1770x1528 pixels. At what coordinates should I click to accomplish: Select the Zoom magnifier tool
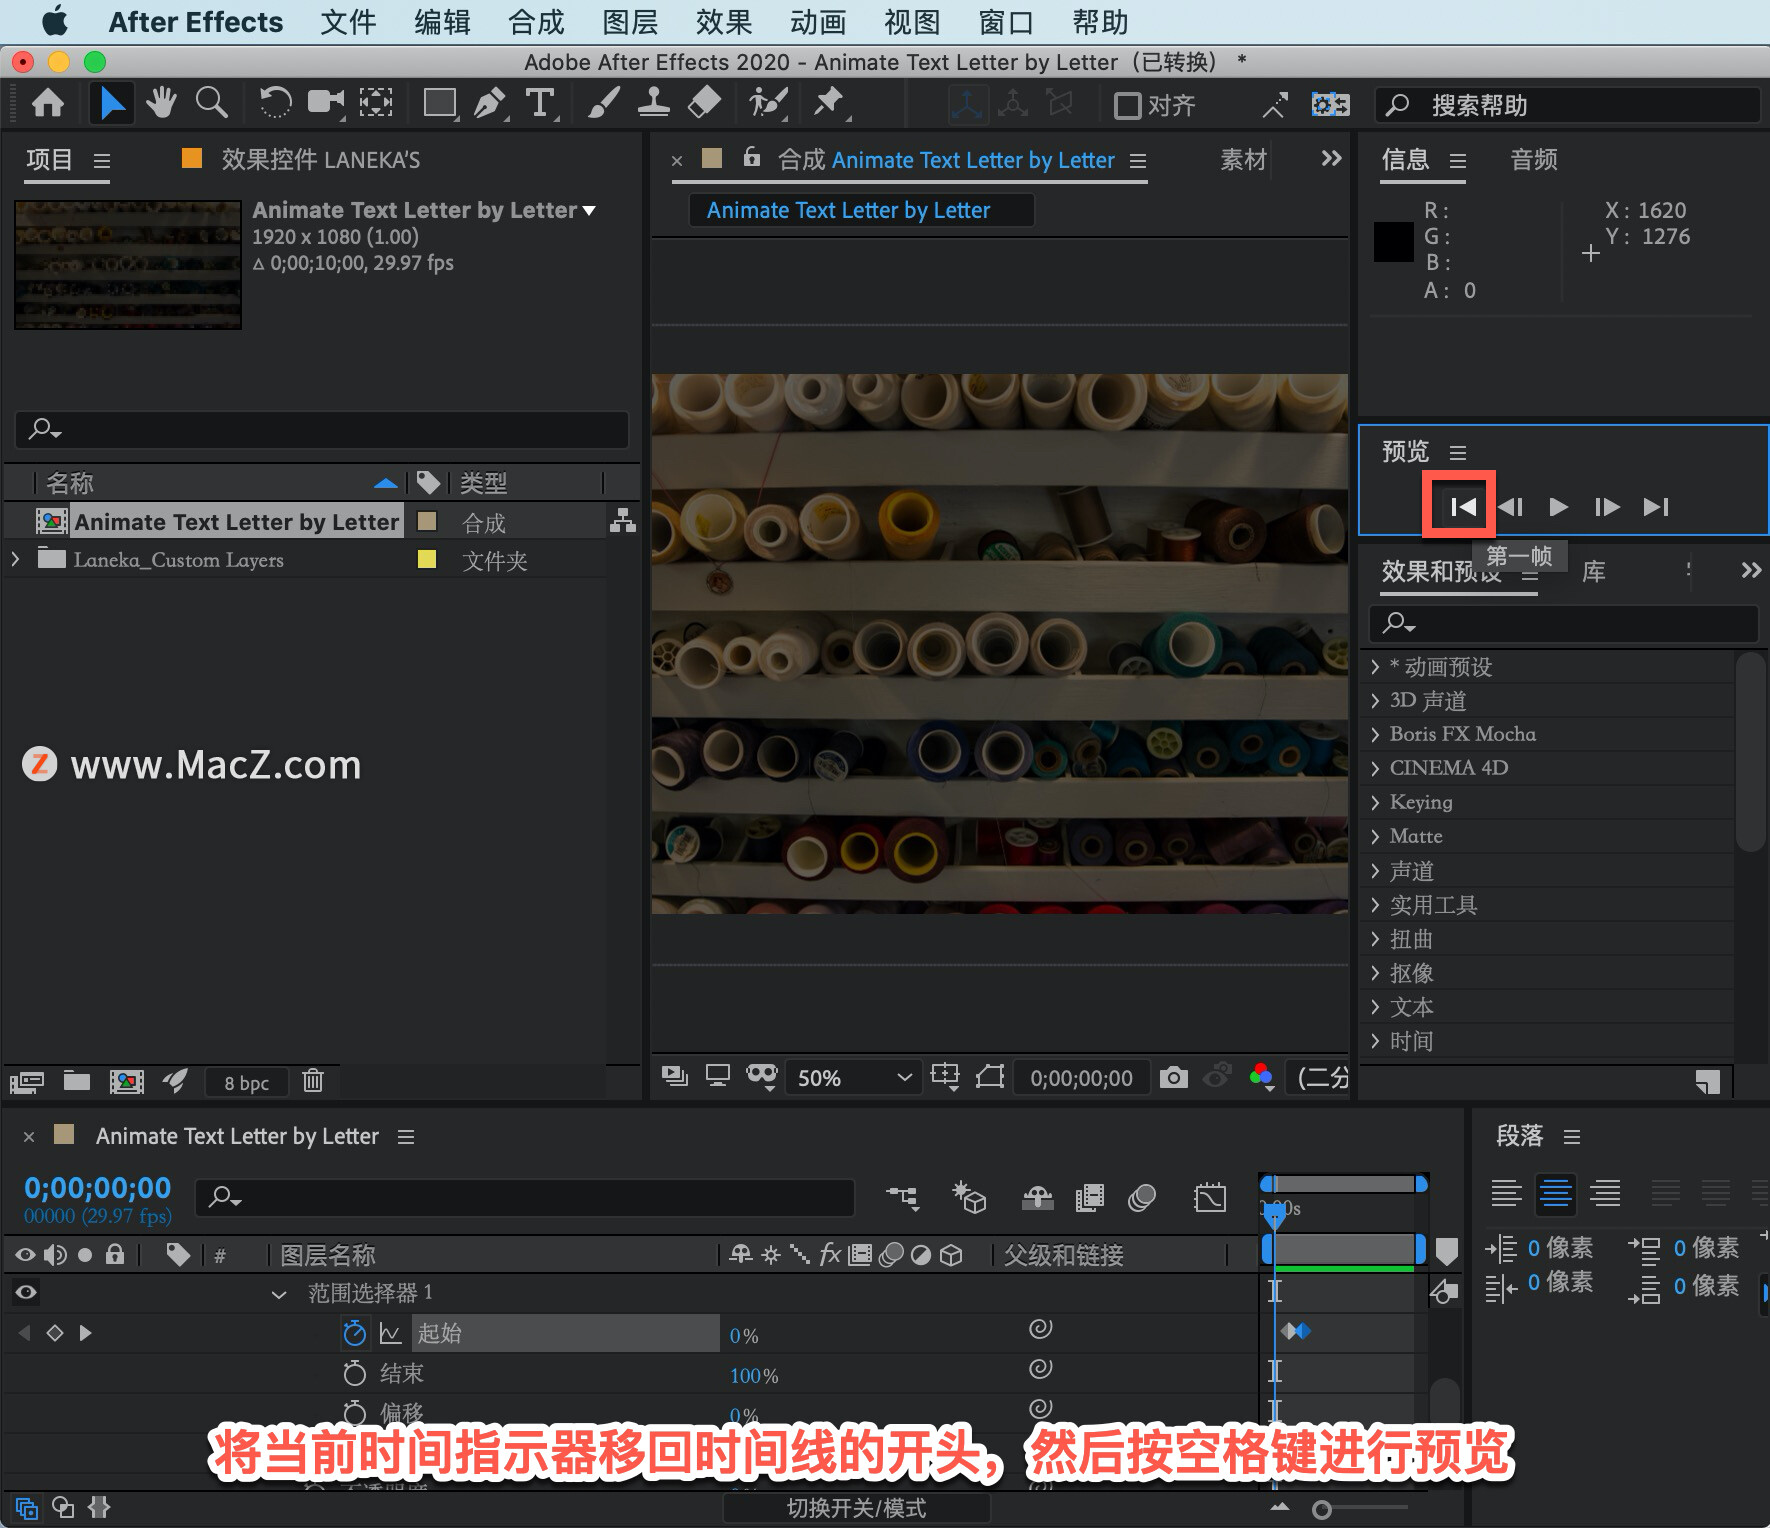pos(211,103)
